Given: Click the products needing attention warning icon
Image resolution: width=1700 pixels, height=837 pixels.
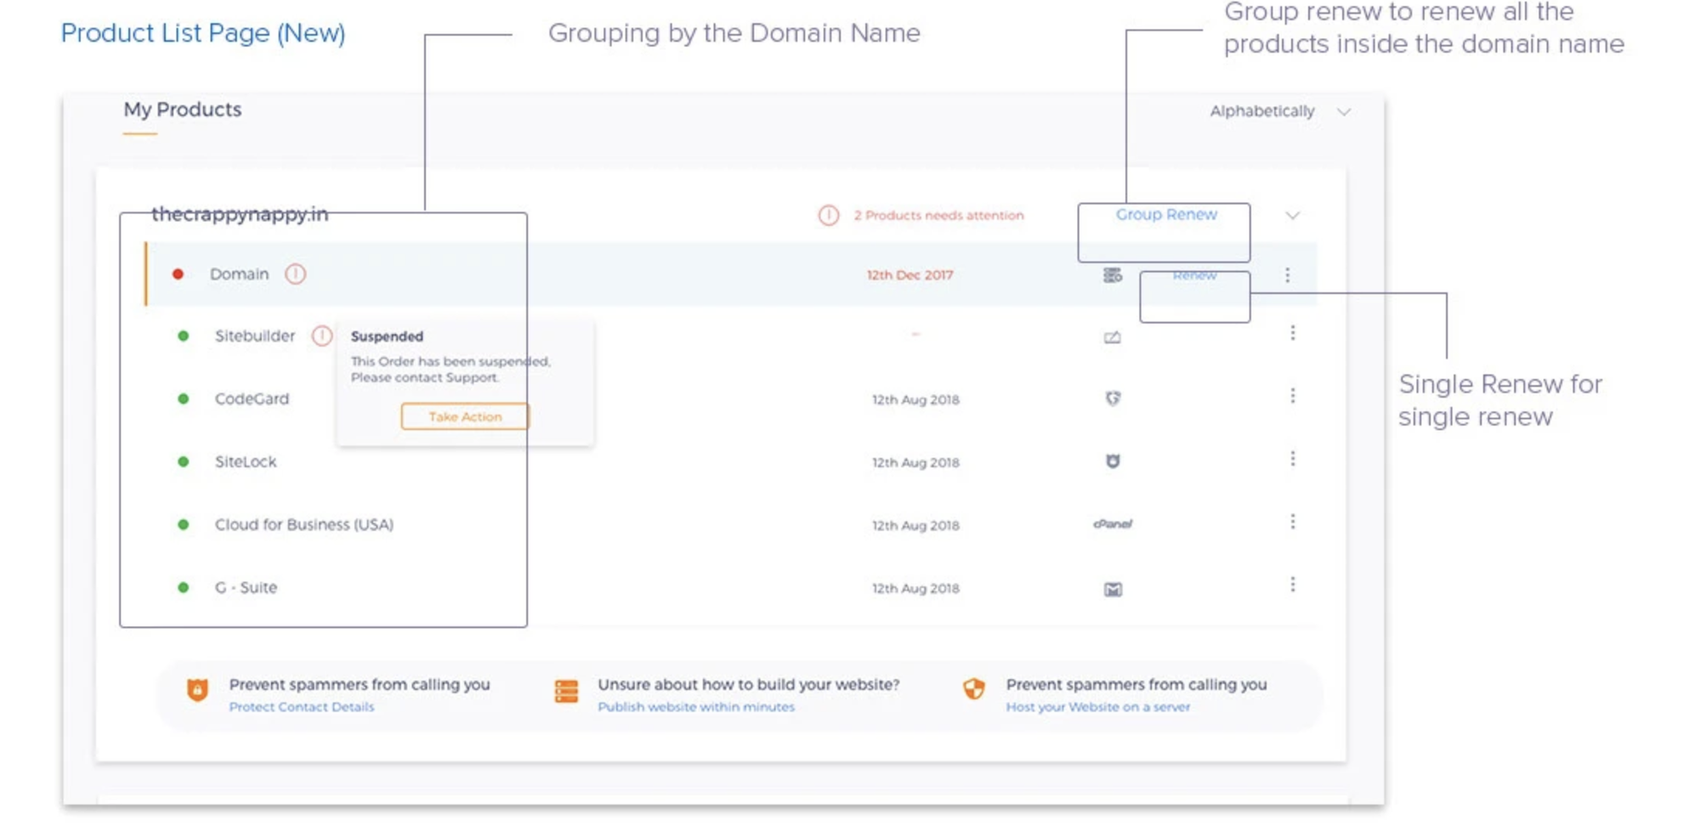Looking at the screenshot, I should 829,215.
